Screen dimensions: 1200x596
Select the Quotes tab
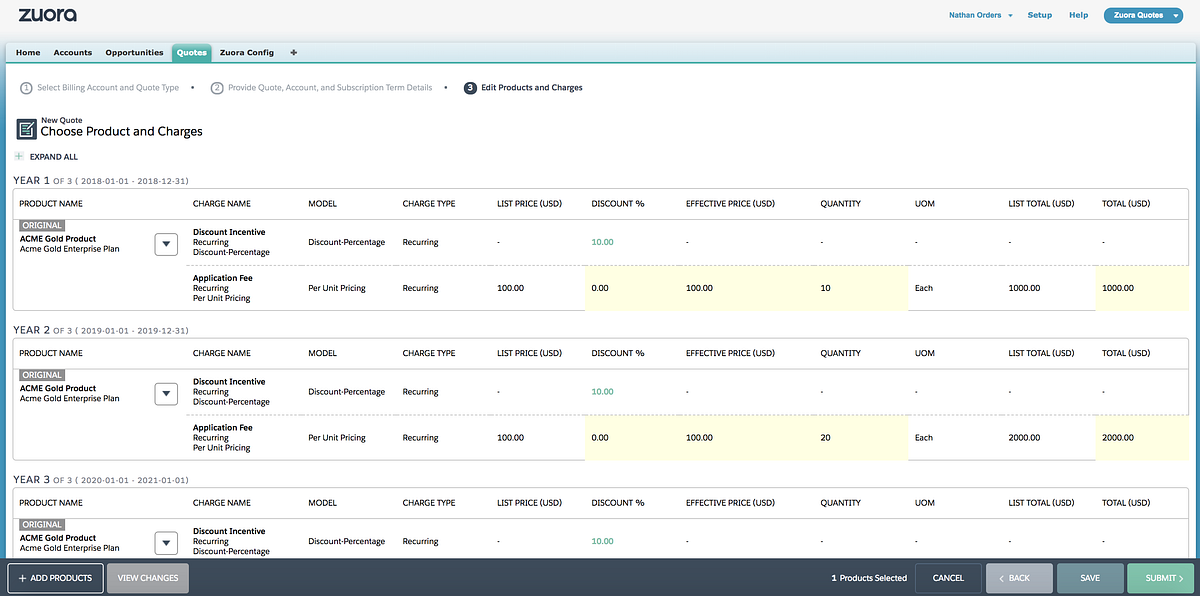(x=191, y=53)
